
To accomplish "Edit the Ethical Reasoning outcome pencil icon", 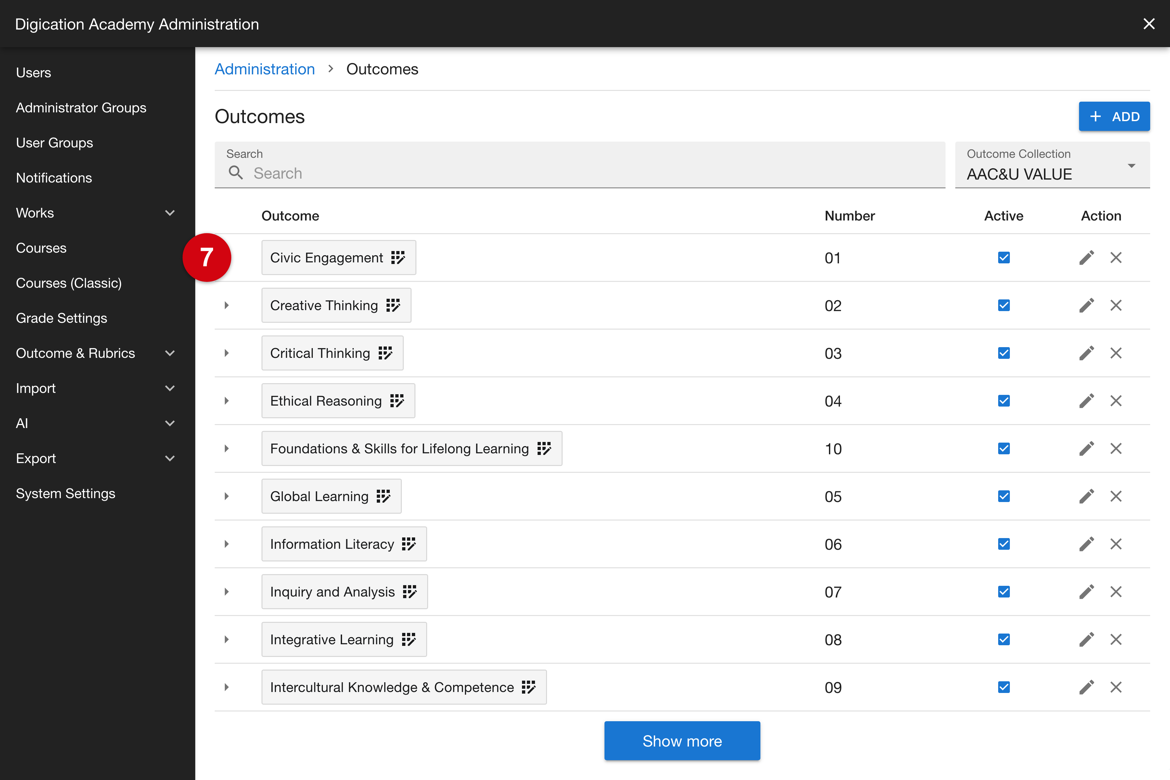I will [x=1086, y=401].
